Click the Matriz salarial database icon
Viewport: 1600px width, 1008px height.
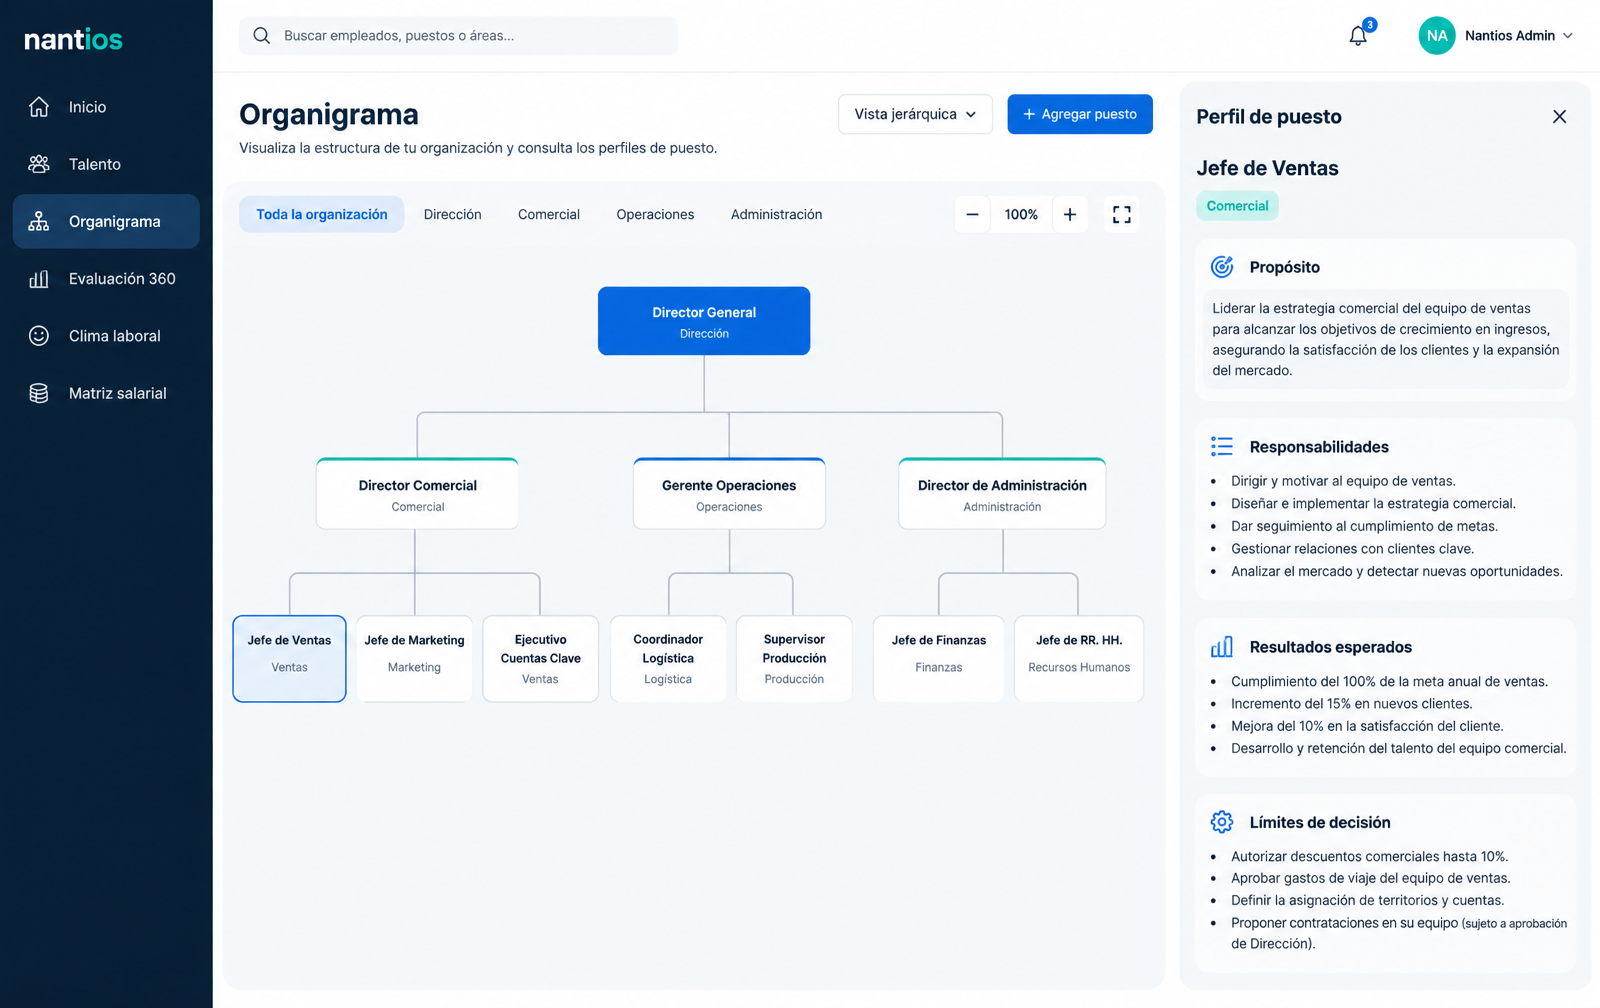[39, 393]
